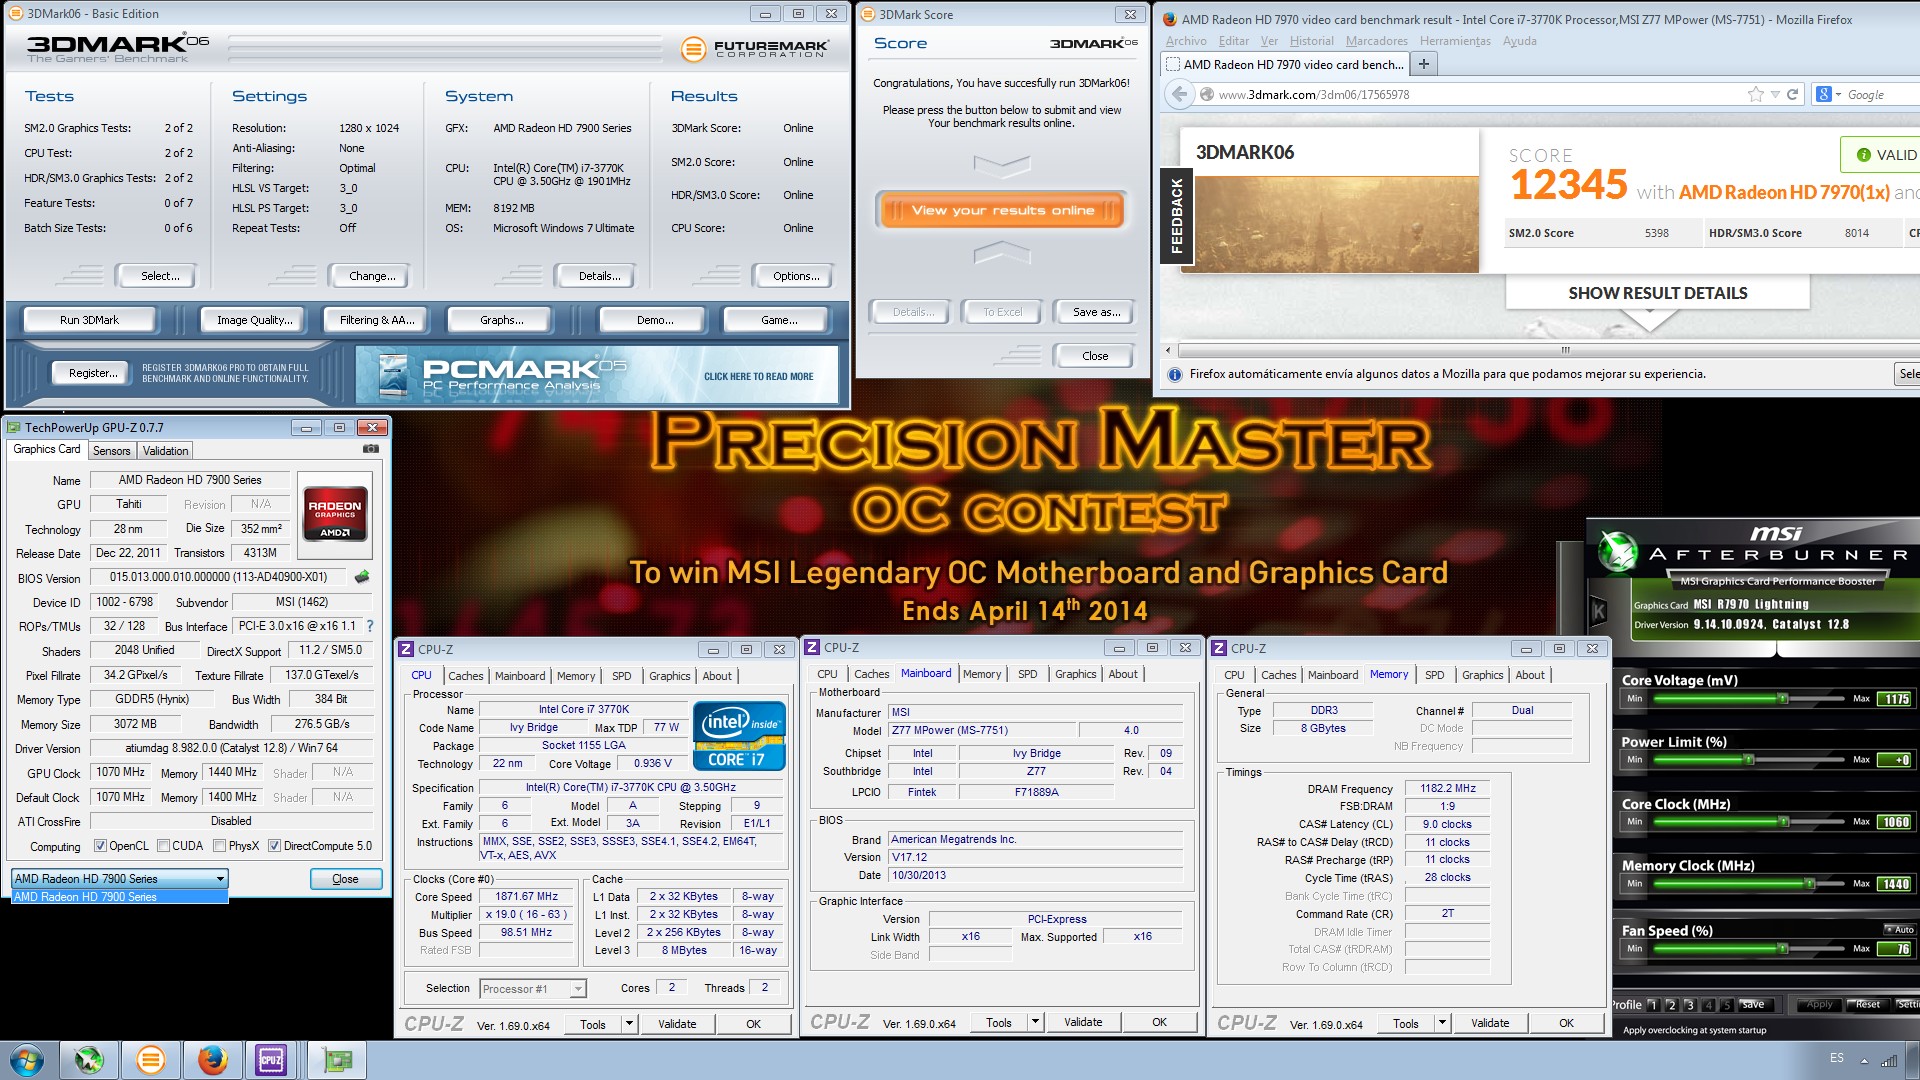Open Firefox Historial menu
This screenshot has height=1080, width=1920.
[1311, 41]
